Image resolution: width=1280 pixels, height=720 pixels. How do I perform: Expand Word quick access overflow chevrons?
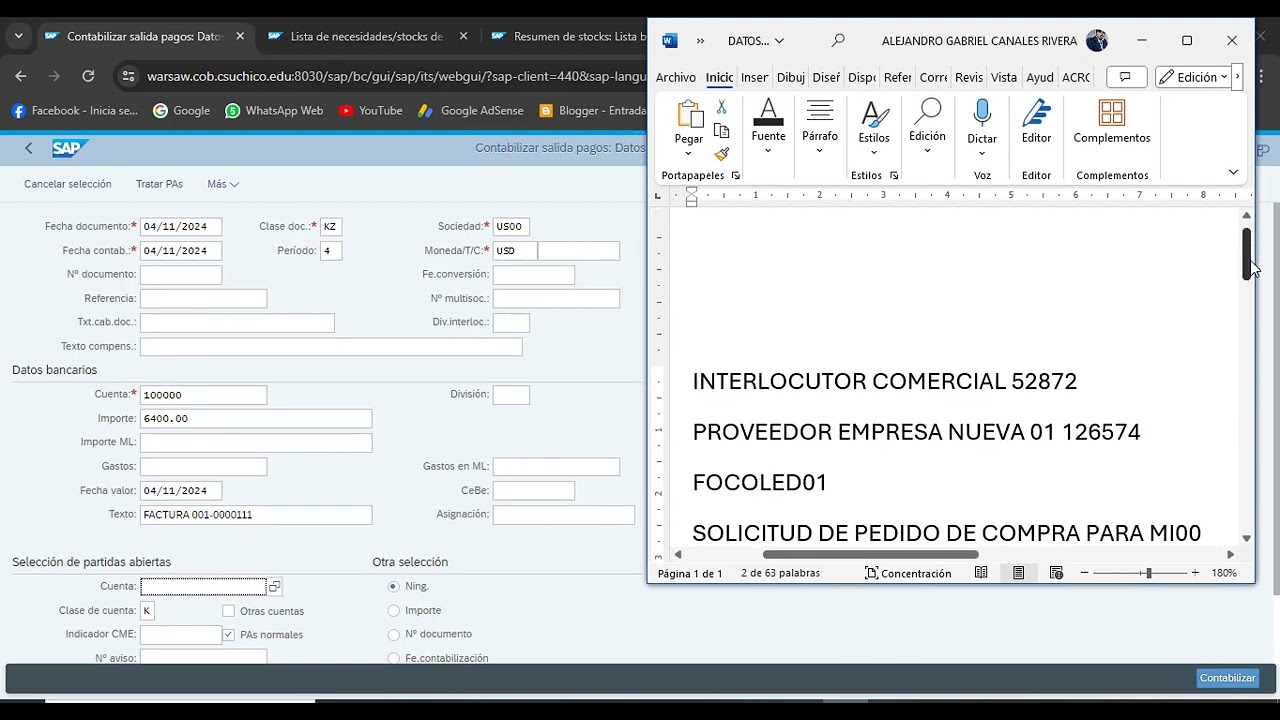(700, 41)
